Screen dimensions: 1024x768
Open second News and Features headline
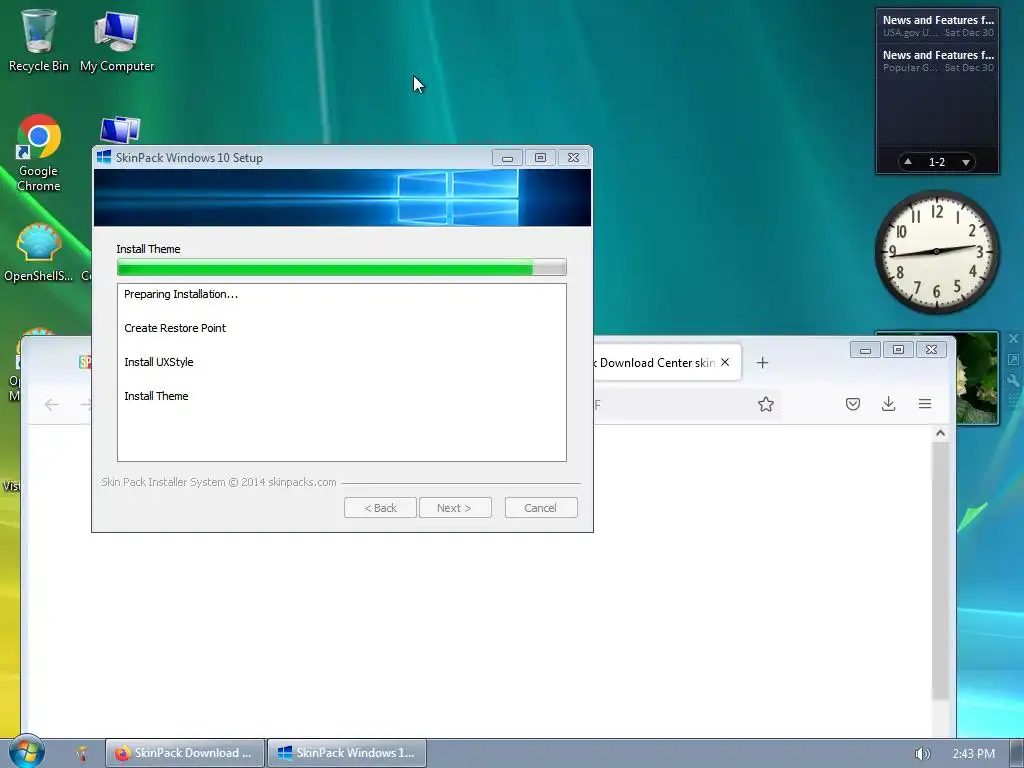tap(937, 61)
